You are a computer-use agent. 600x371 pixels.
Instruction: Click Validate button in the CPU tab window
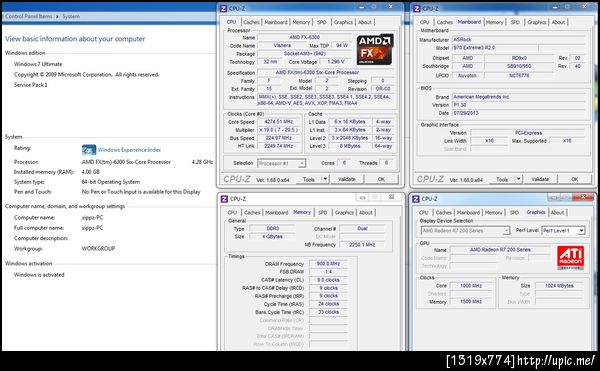[x=347, y=179]
